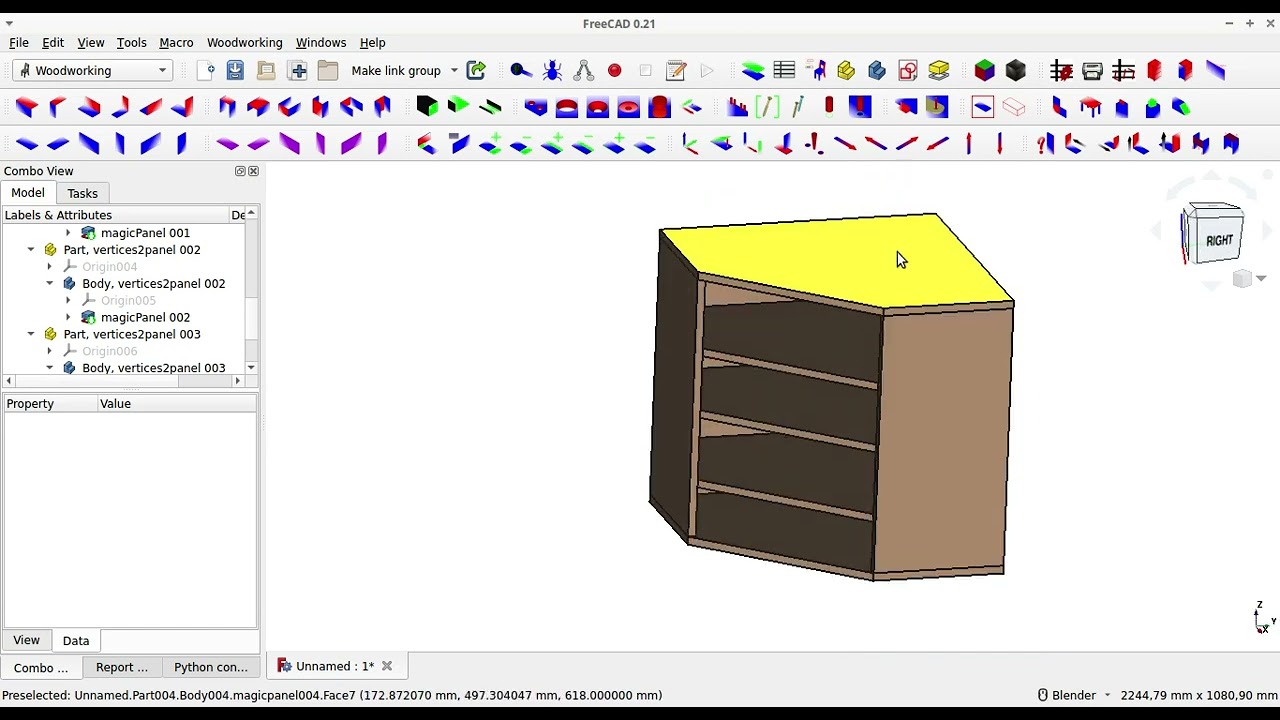Click the save document icon
The width and height of the screenshot is (1280, 720).
(x=235, y=70)
